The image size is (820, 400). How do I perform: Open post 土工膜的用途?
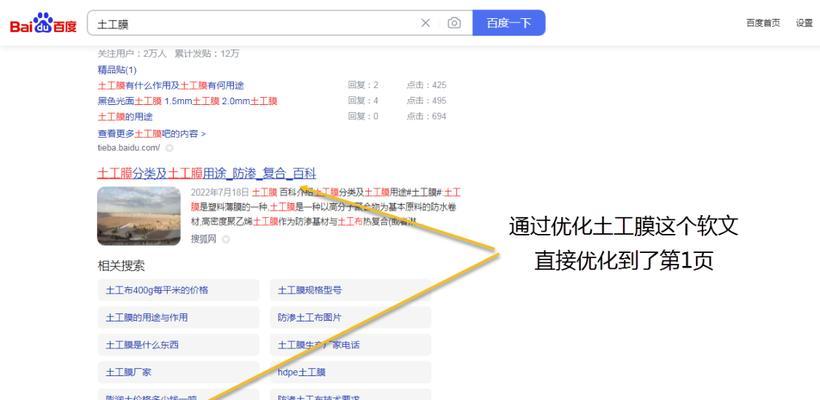coord(125,117)
